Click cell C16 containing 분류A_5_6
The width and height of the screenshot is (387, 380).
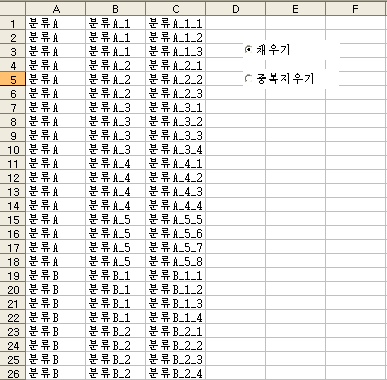click(176, 233)
